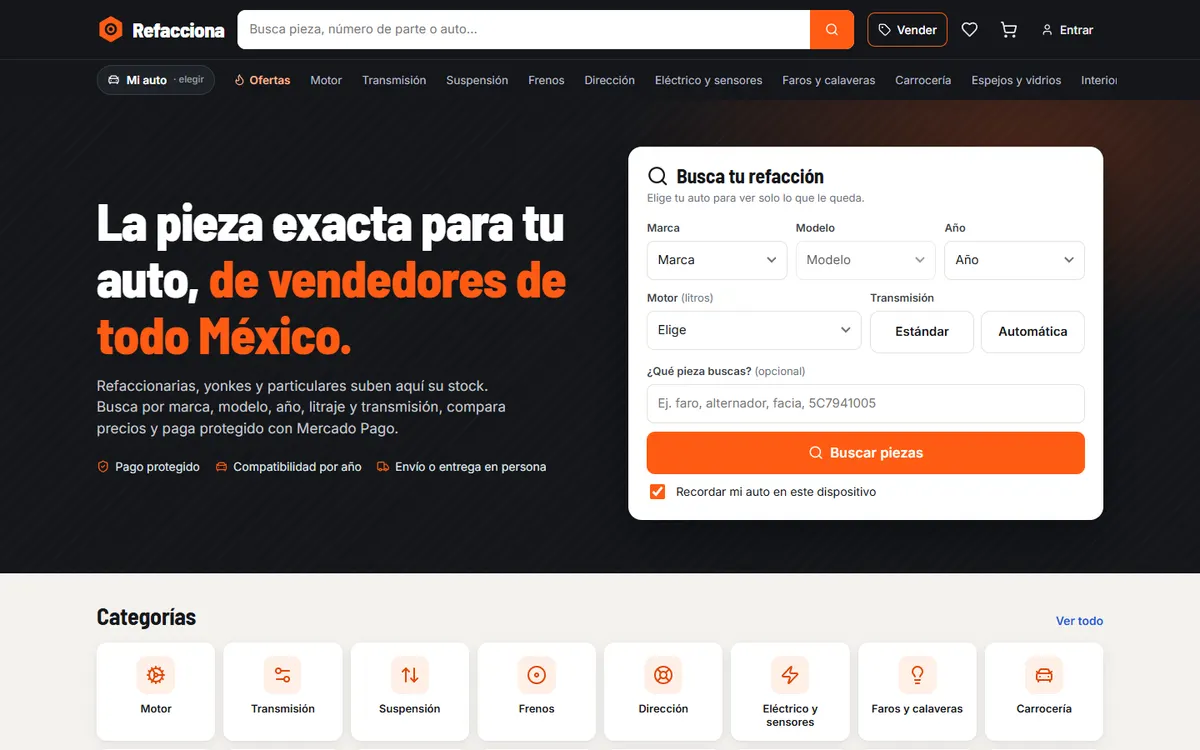Click the Envío o entrega truck icon
The image size is (1200, 750).
point(383,467)
